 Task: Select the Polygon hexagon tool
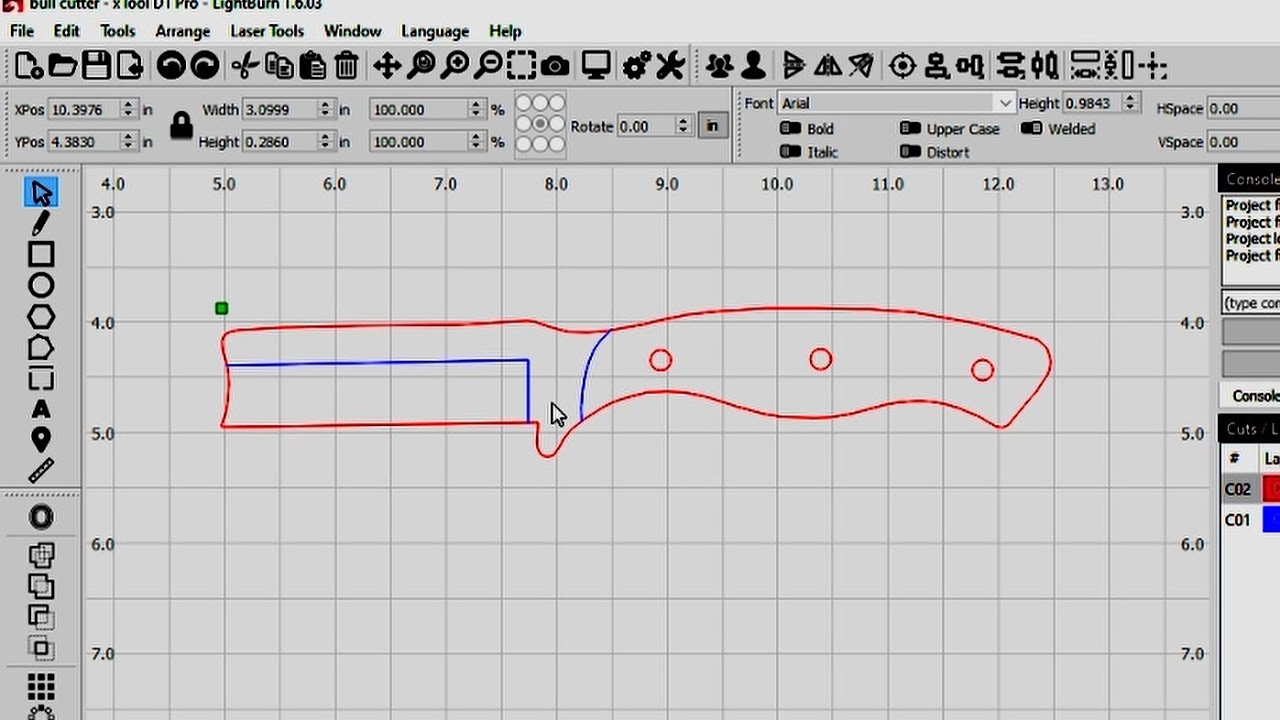[41, 316]
